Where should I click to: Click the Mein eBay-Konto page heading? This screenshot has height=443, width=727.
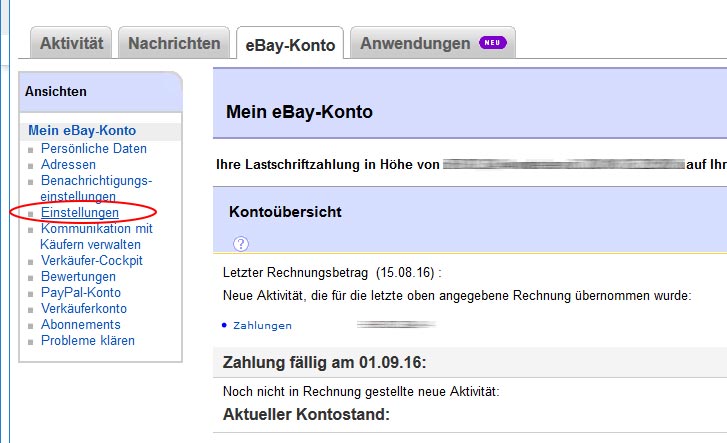pos(299,112)
